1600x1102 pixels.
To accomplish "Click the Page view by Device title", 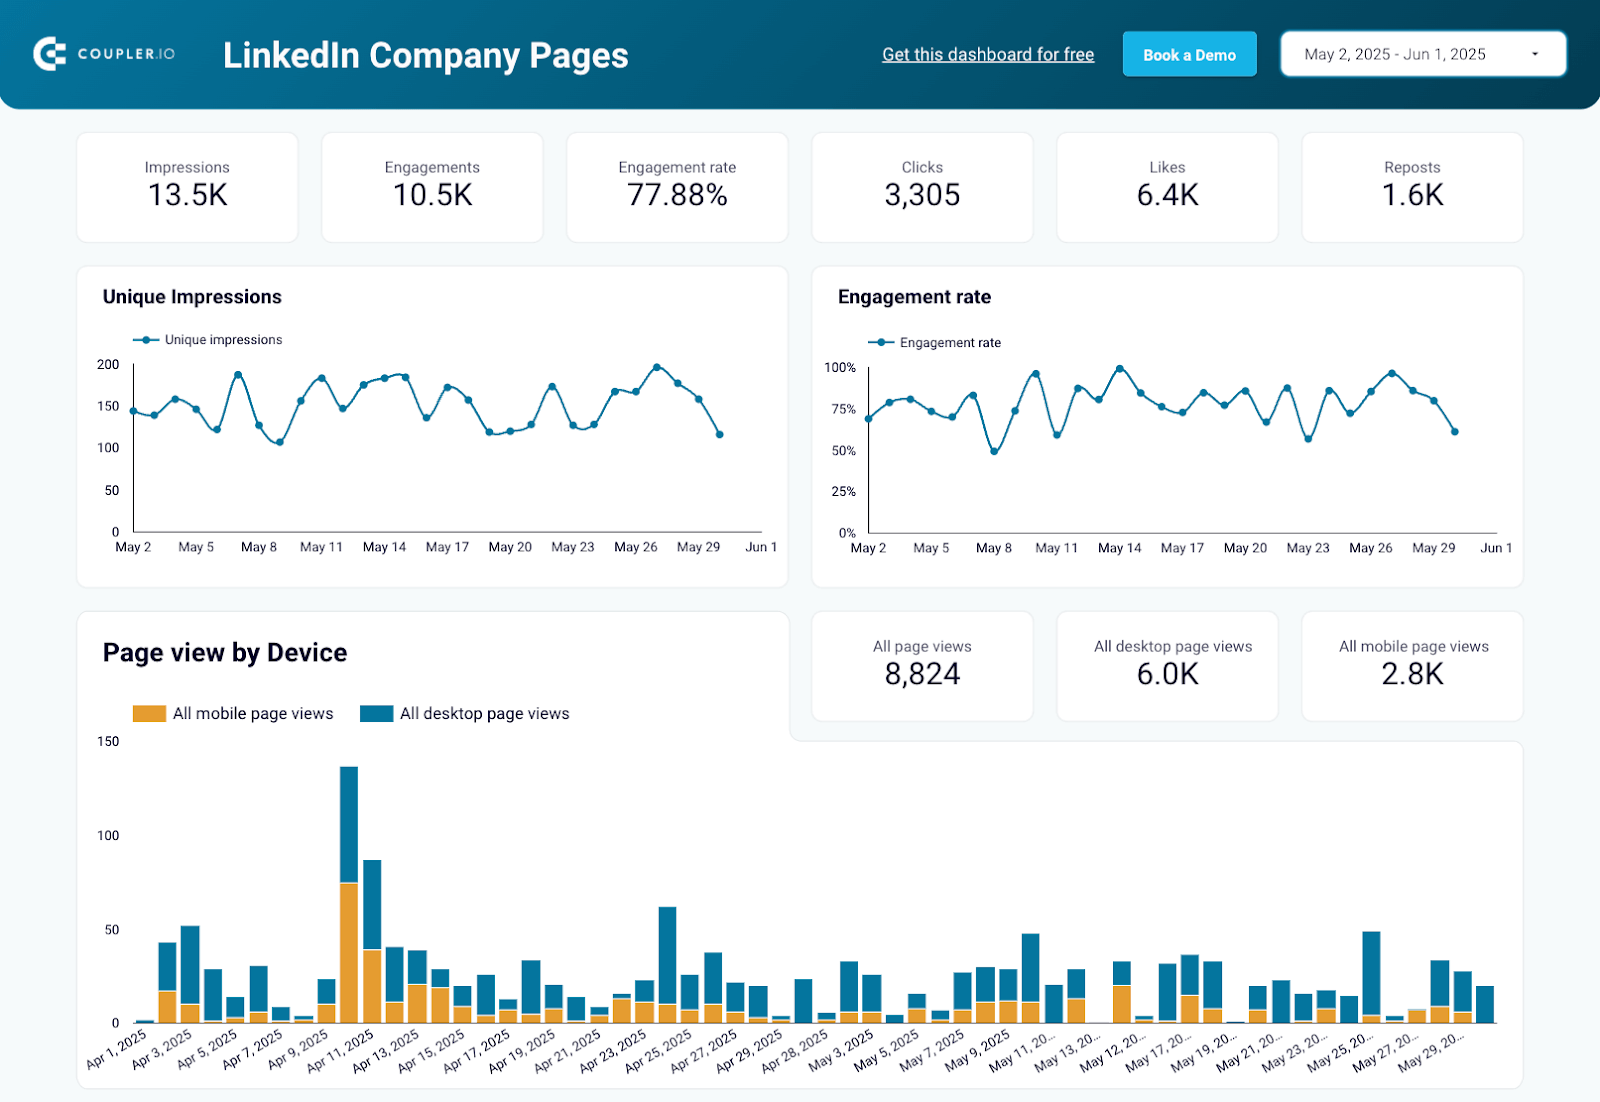I will click(225, 653).
